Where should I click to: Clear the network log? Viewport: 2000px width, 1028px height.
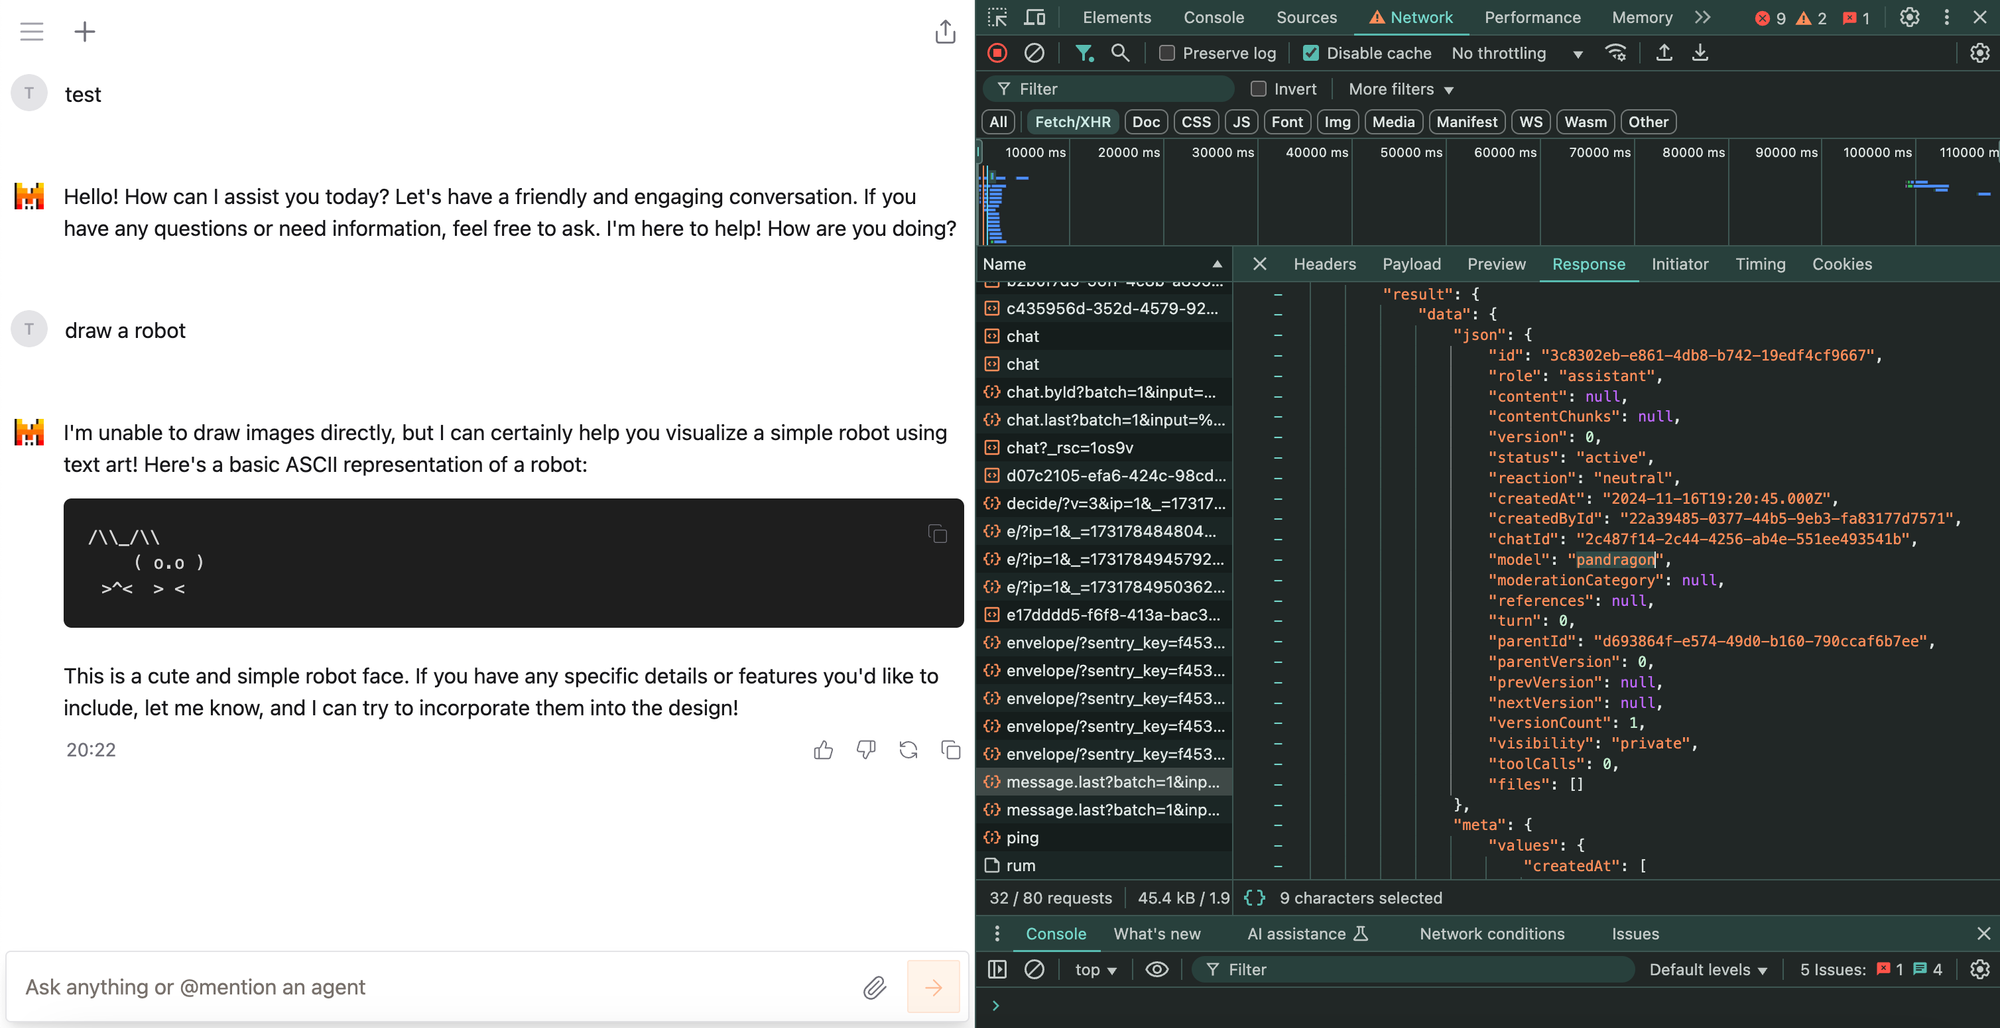point(1035,53)
